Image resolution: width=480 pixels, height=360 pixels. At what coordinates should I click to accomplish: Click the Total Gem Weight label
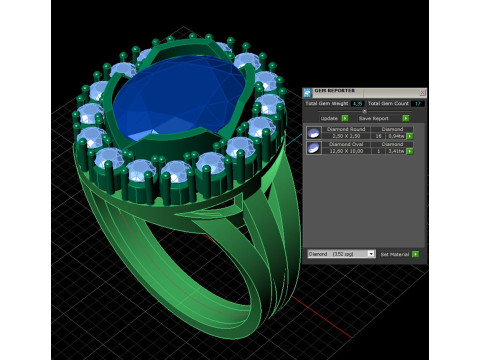click(x=327, y=104)
